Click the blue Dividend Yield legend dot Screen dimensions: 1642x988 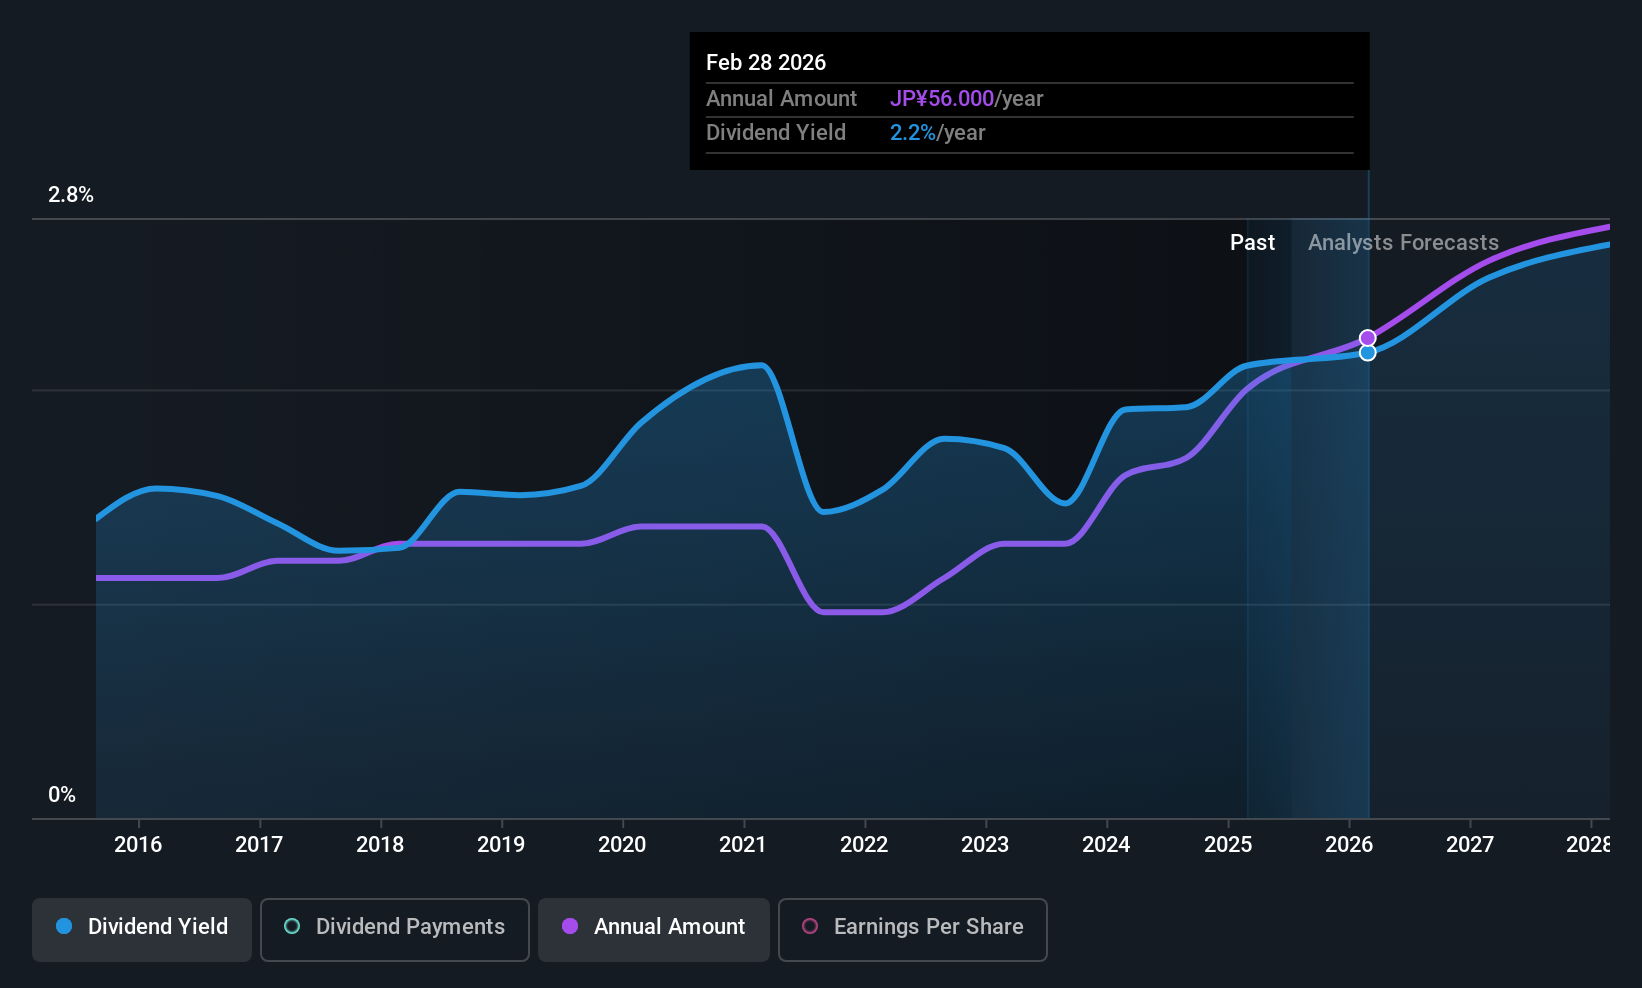pos(64,926)
